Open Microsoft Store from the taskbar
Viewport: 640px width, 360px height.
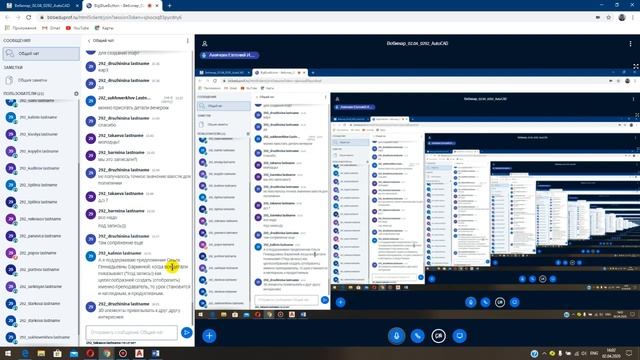58,353
